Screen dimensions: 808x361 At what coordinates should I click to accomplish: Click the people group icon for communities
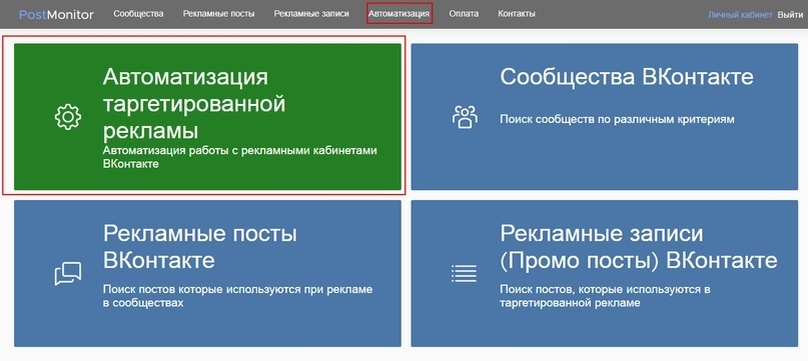click(x=464, y=117)
